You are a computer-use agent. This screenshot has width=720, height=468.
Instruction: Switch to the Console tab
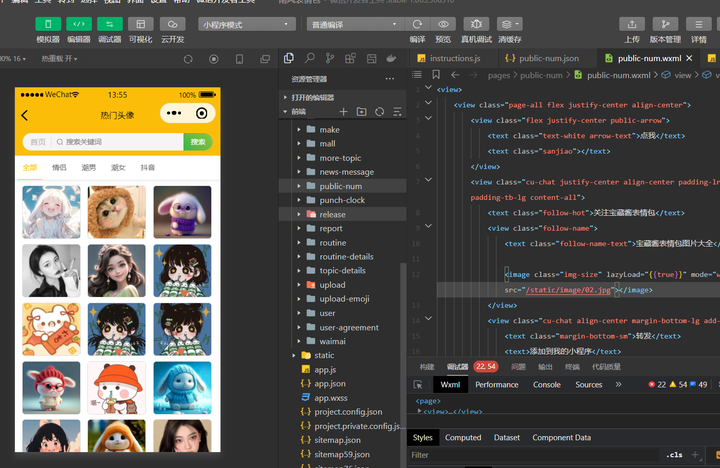[x=546, y=385]
